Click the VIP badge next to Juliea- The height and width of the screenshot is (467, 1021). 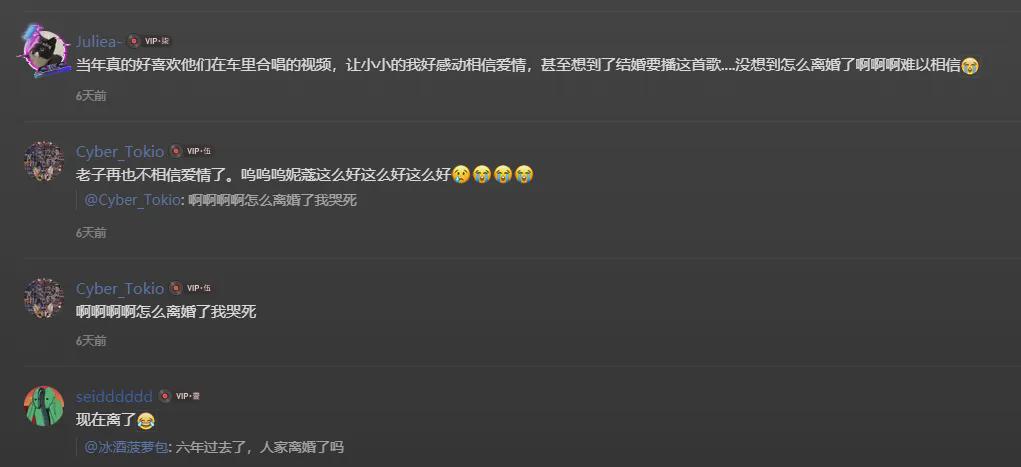pos(157,41)
